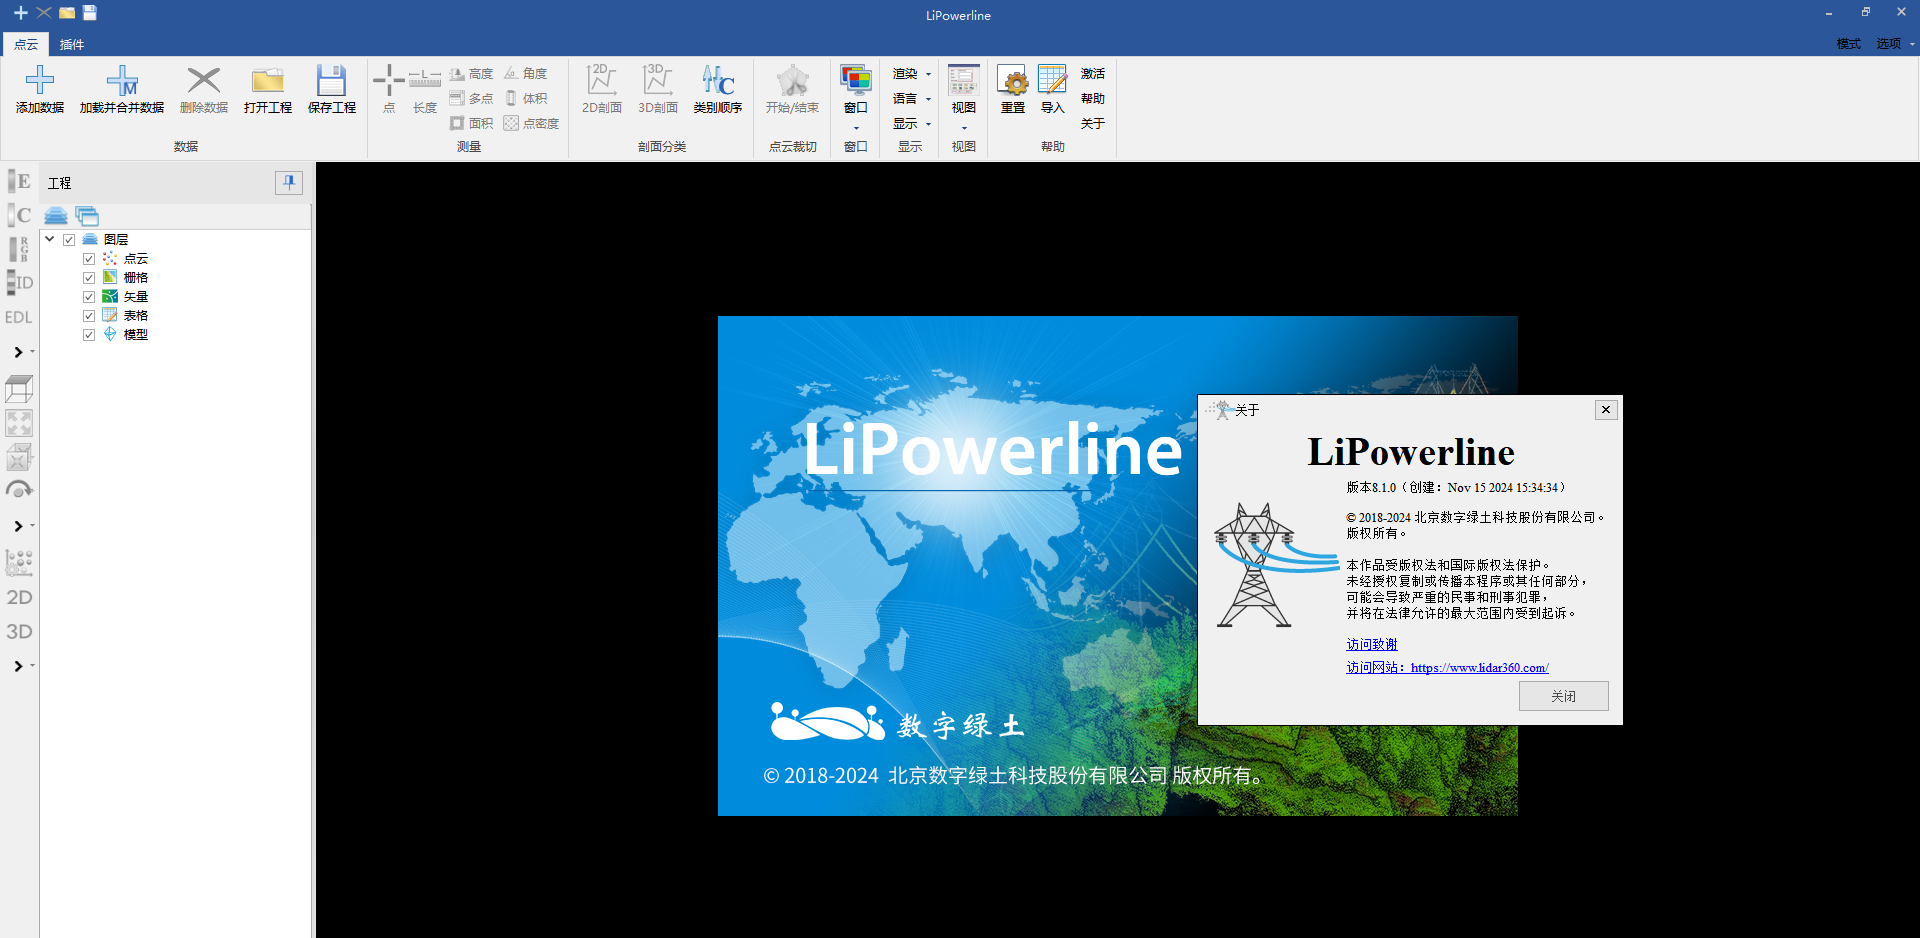Screen dimensions: 1920x938
Task: Click the Add Data (添加数据) icon
Action: 40,82
